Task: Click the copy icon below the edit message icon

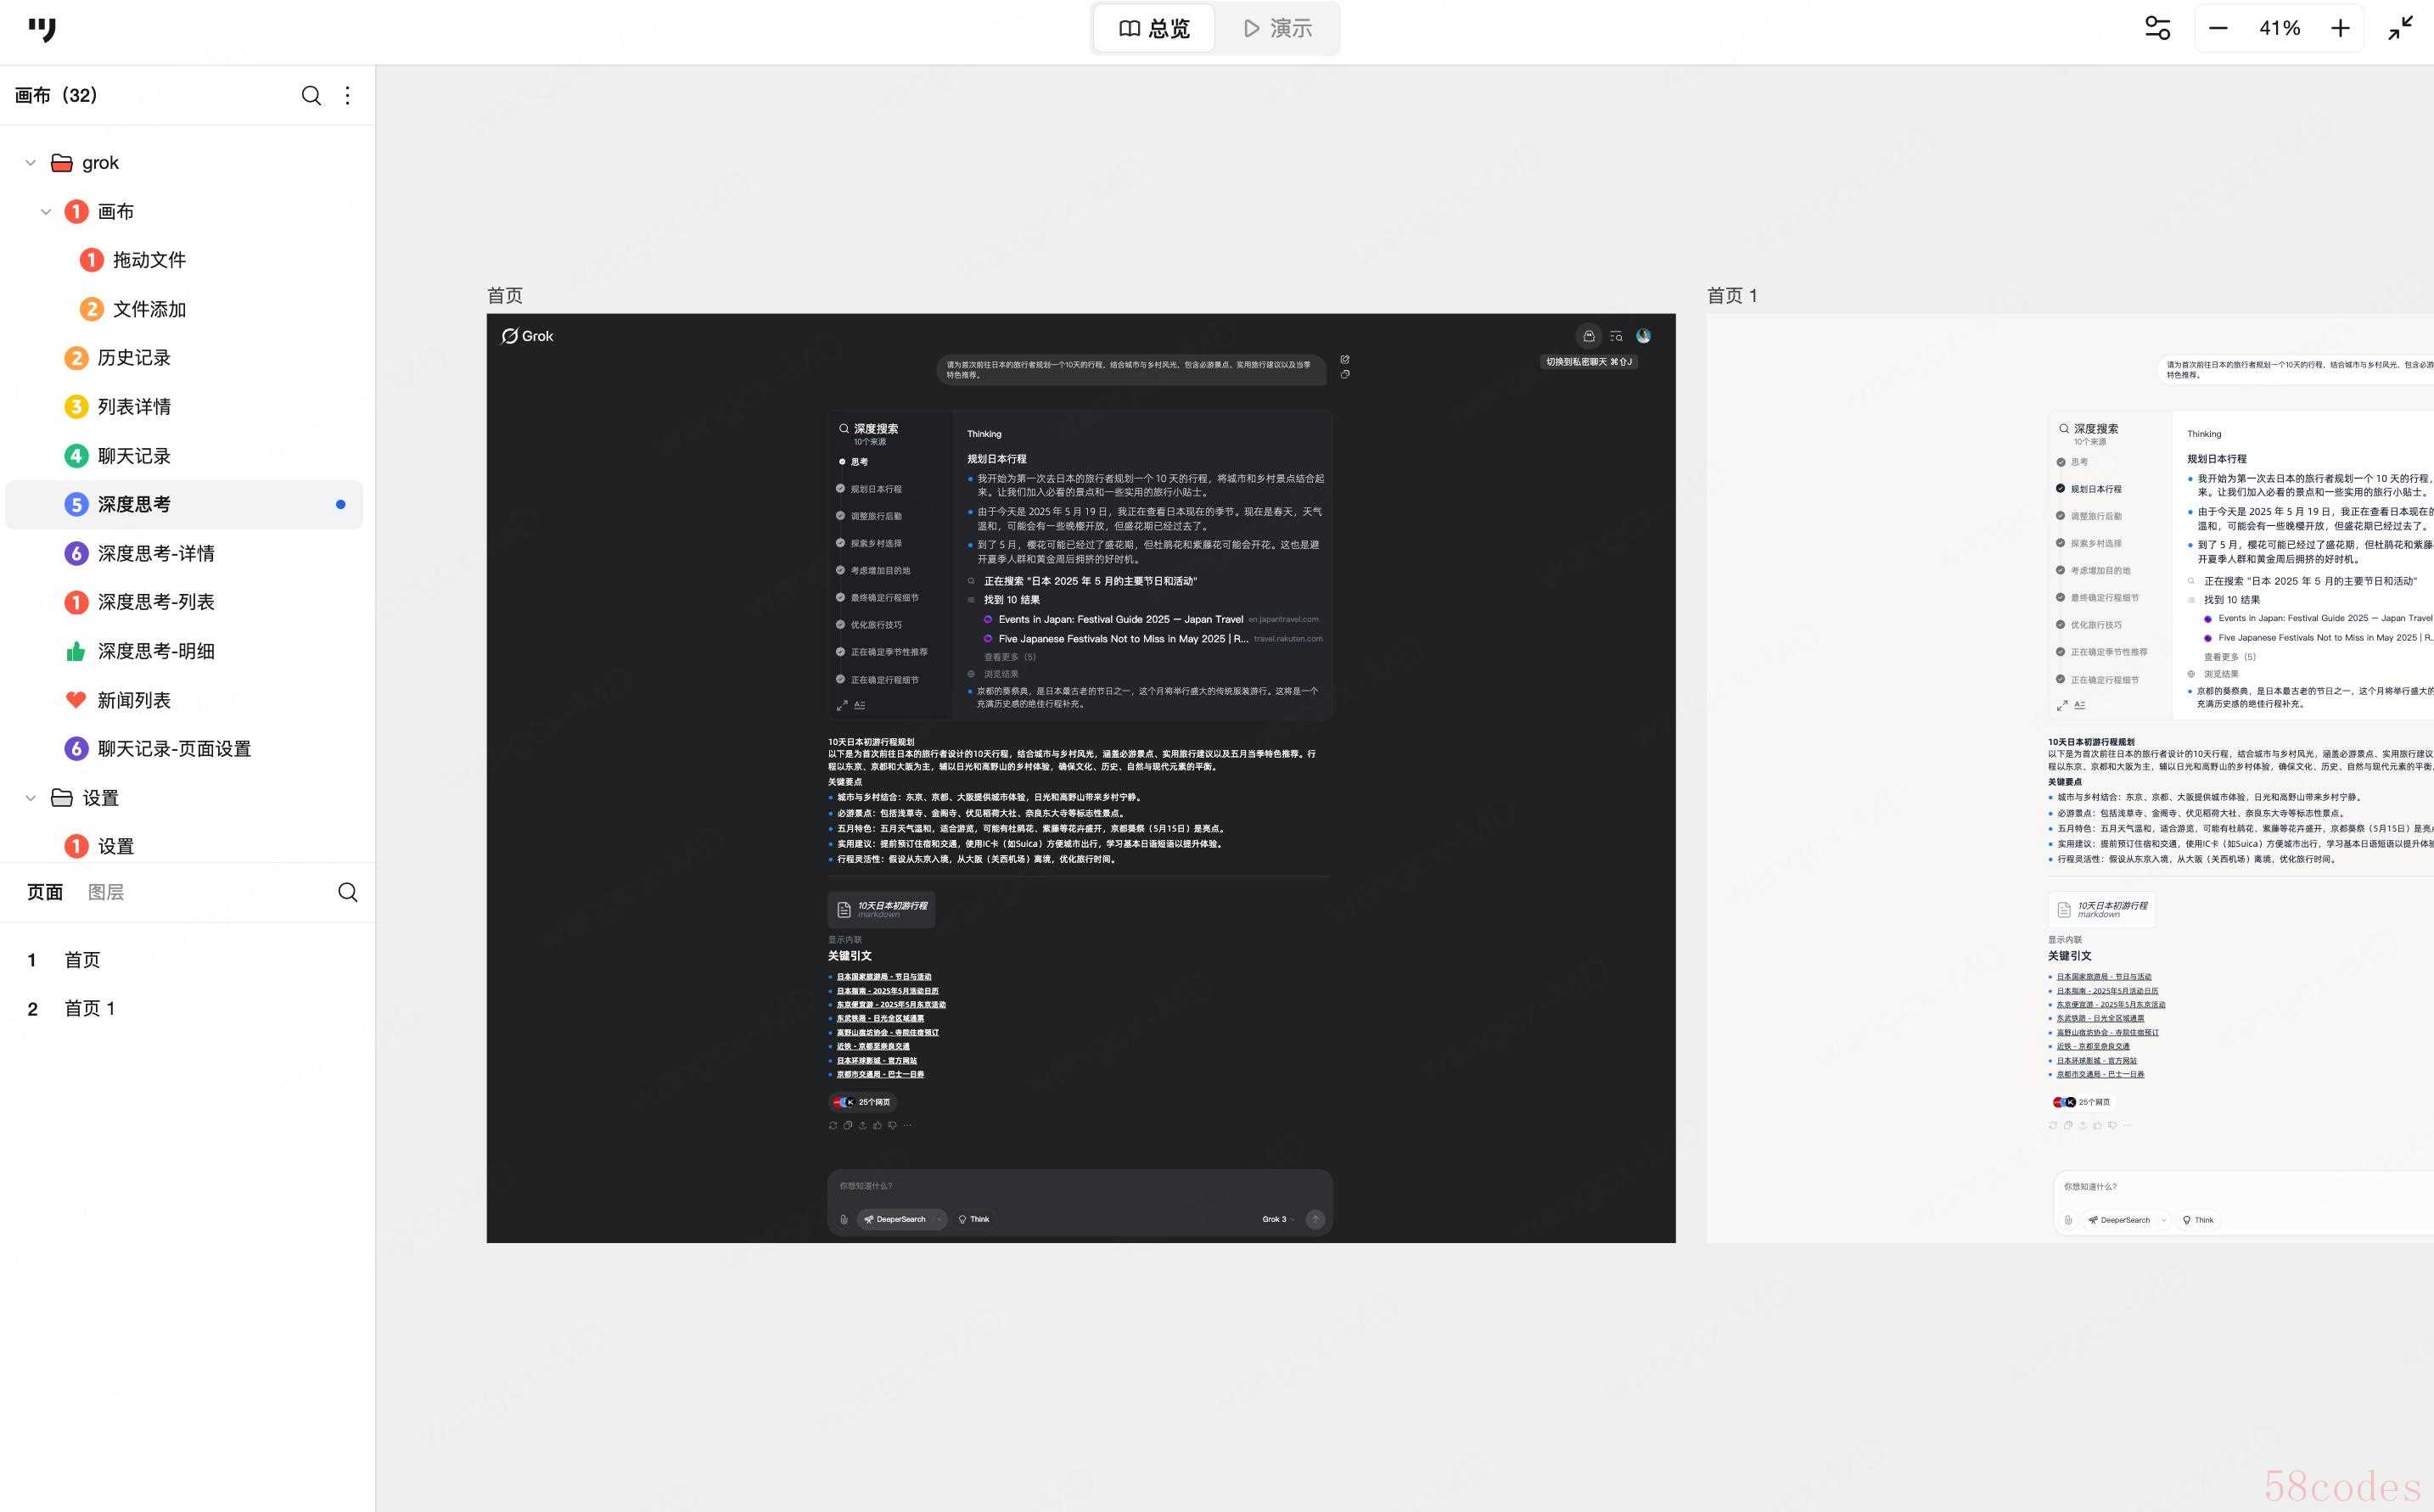Action: click(x=1345, y=374)
